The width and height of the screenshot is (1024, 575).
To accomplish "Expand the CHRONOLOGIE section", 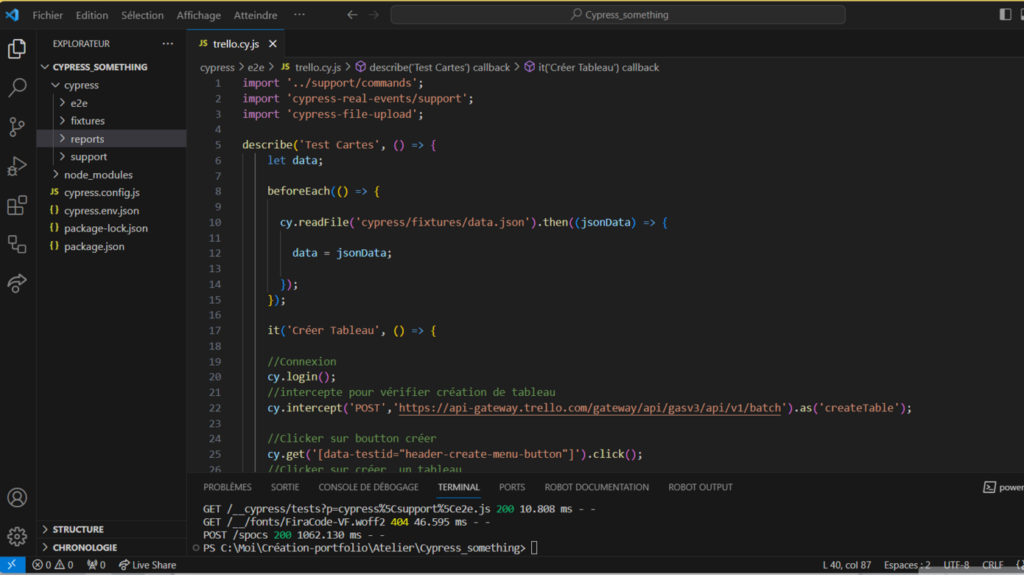I will (84, 547).
